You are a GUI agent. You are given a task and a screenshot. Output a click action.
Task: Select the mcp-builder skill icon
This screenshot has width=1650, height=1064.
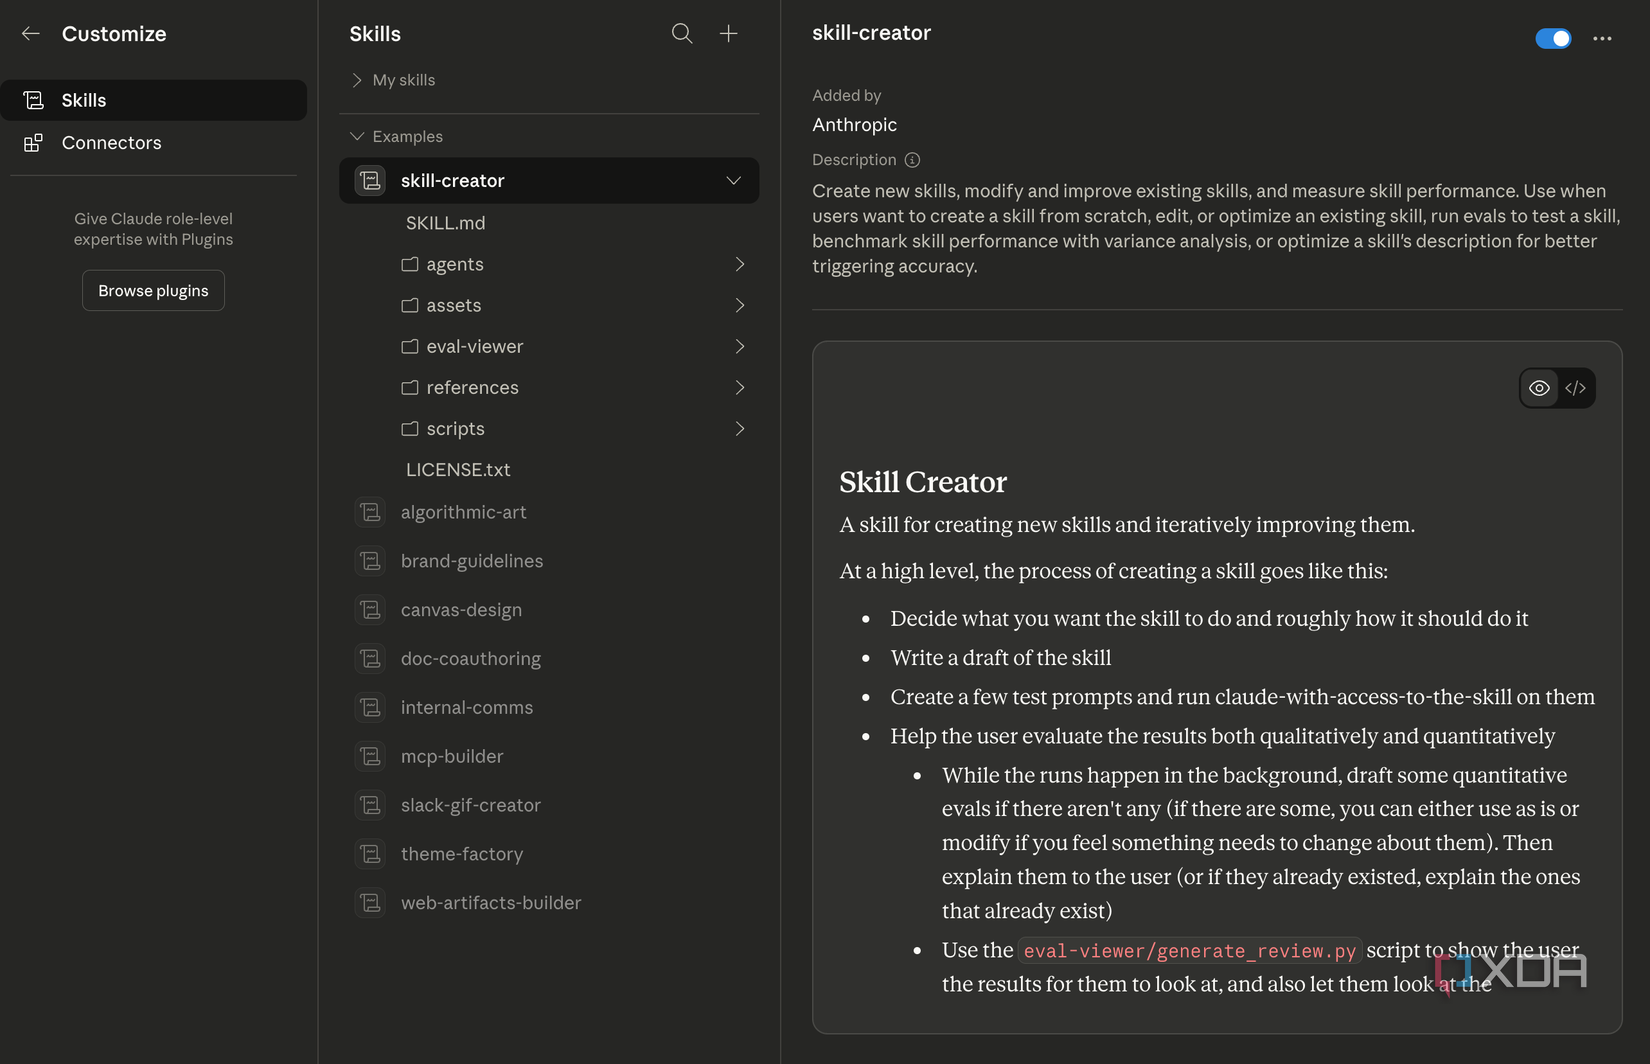pyautogui.click(x=371, y=756)
